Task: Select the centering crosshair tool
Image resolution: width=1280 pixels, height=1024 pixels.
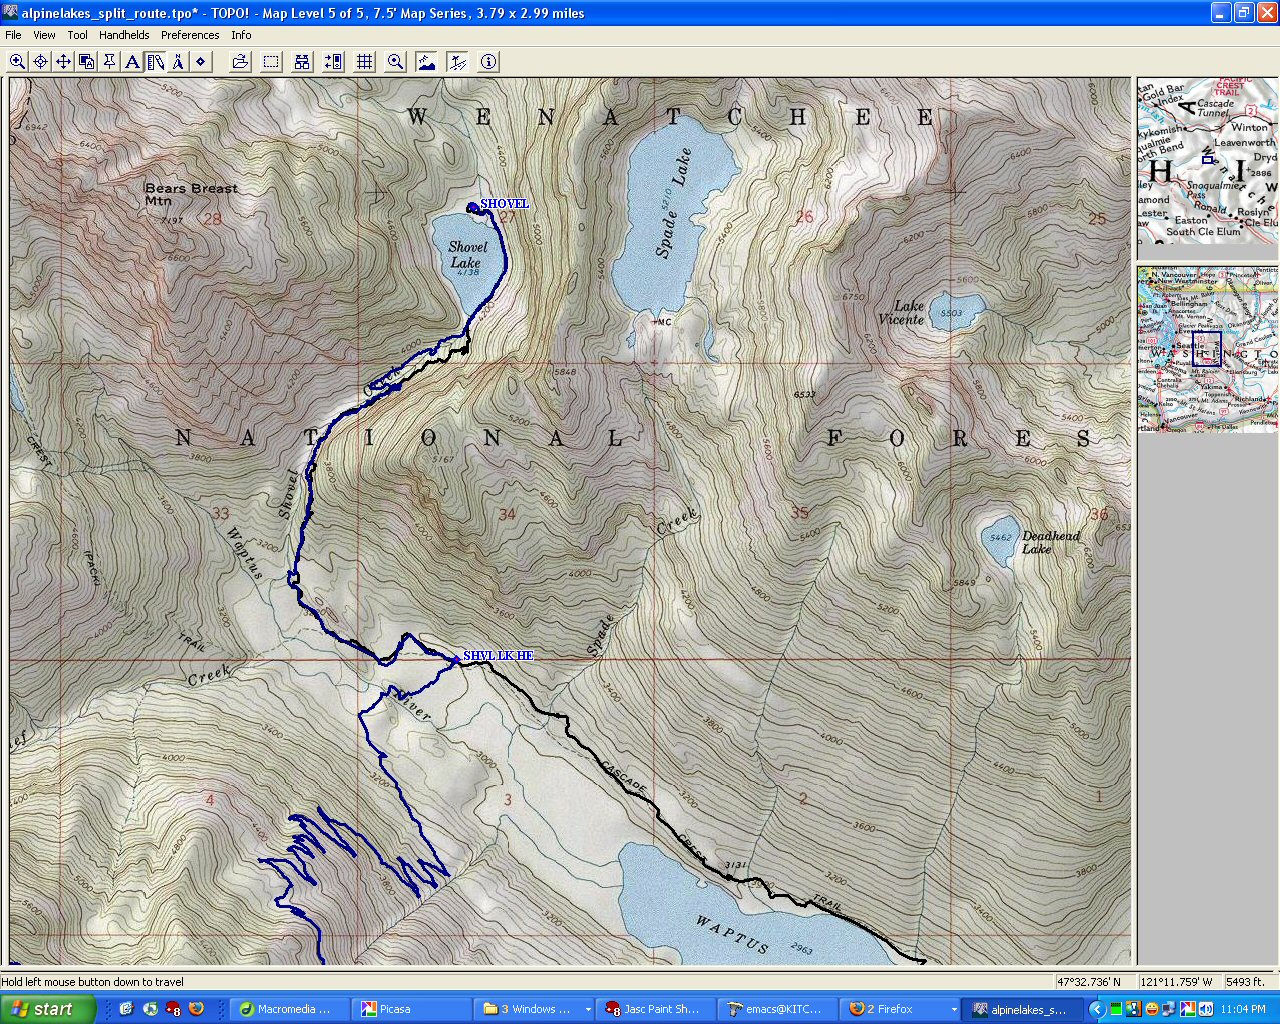Action: click(x=41, y=62)
